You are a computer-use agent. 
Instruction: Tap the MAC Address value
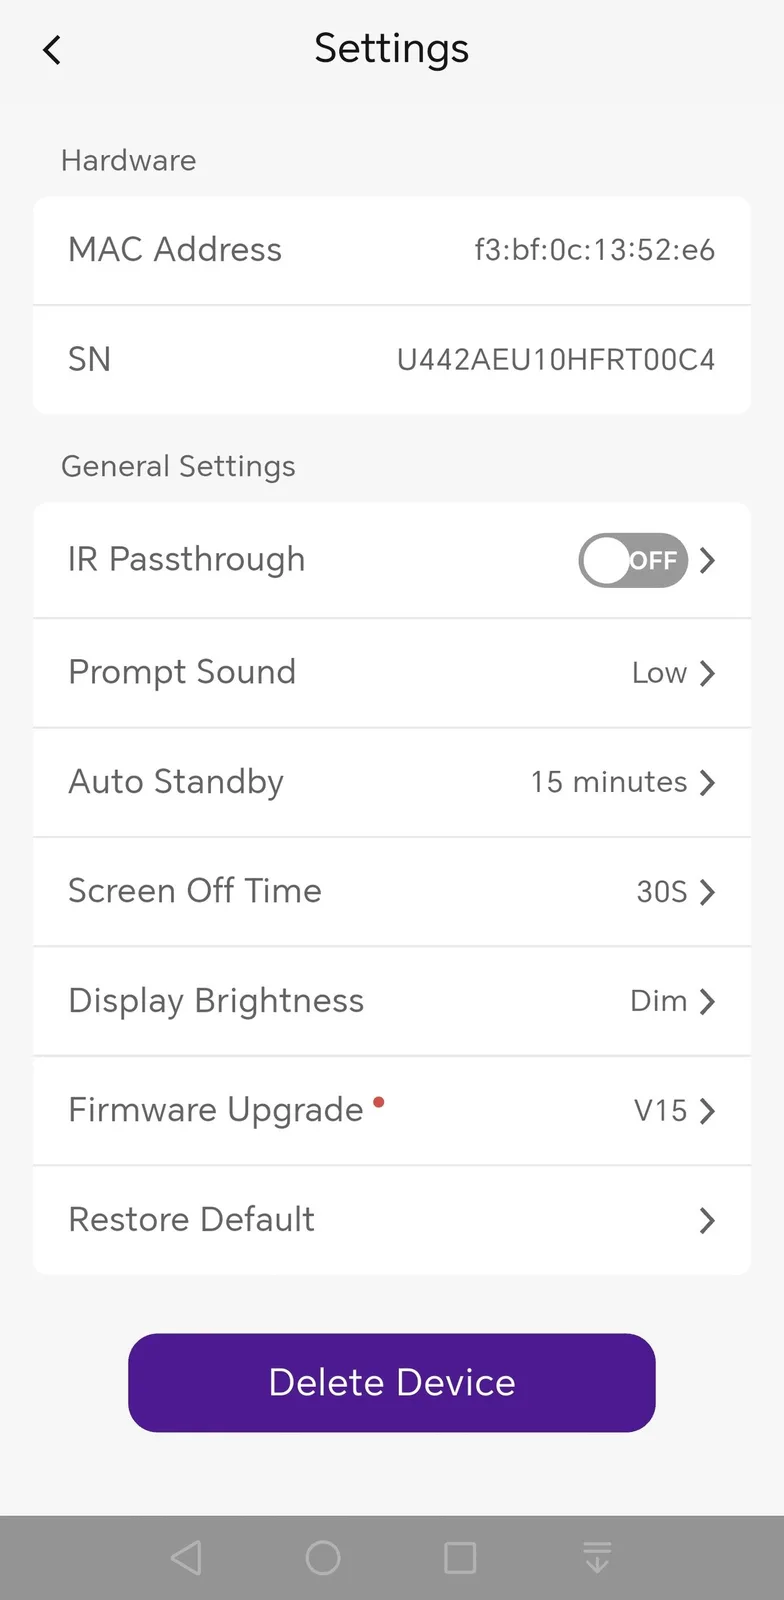pos(594,250)
